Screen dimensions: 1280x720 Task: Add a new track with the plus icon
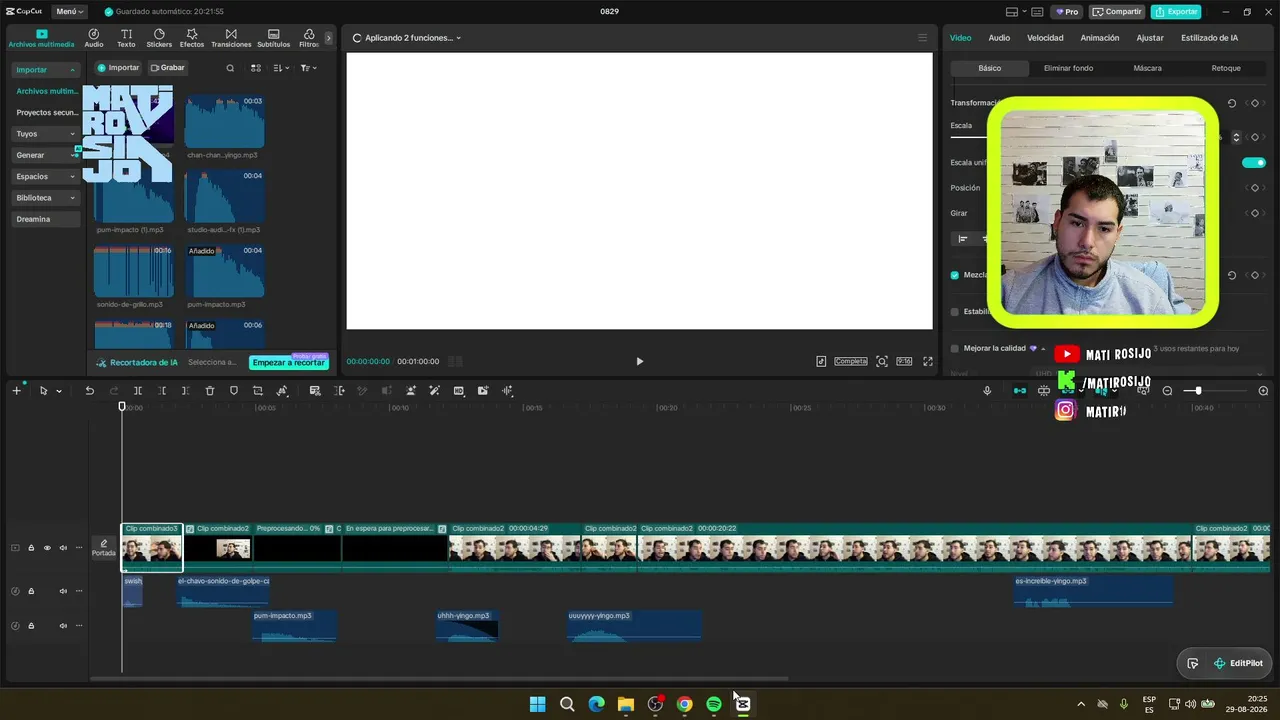[16, 391]
